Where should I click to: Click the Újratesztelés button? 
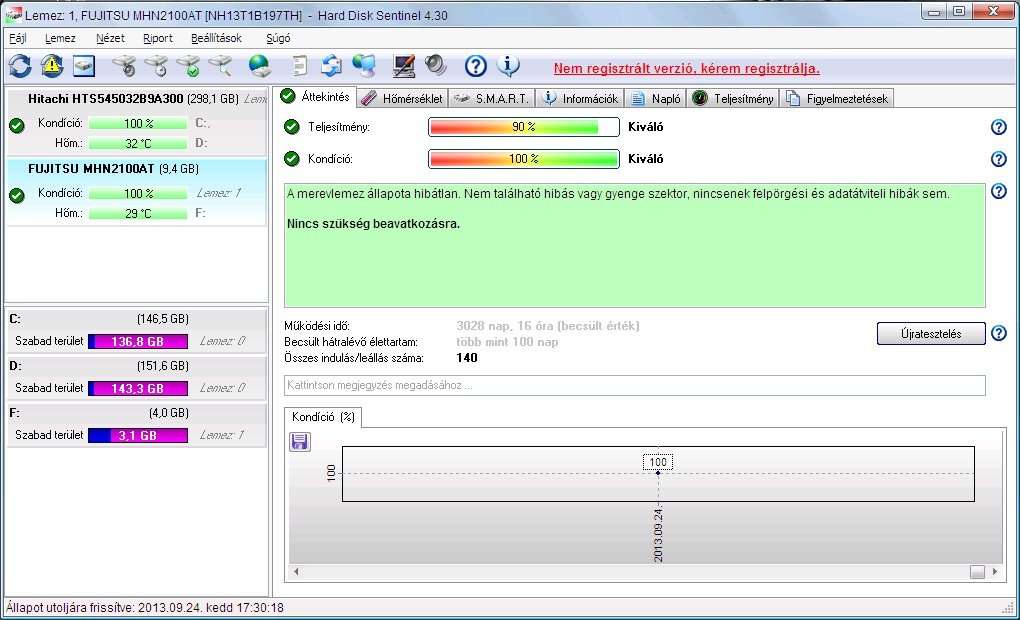(x=931, y=334)
